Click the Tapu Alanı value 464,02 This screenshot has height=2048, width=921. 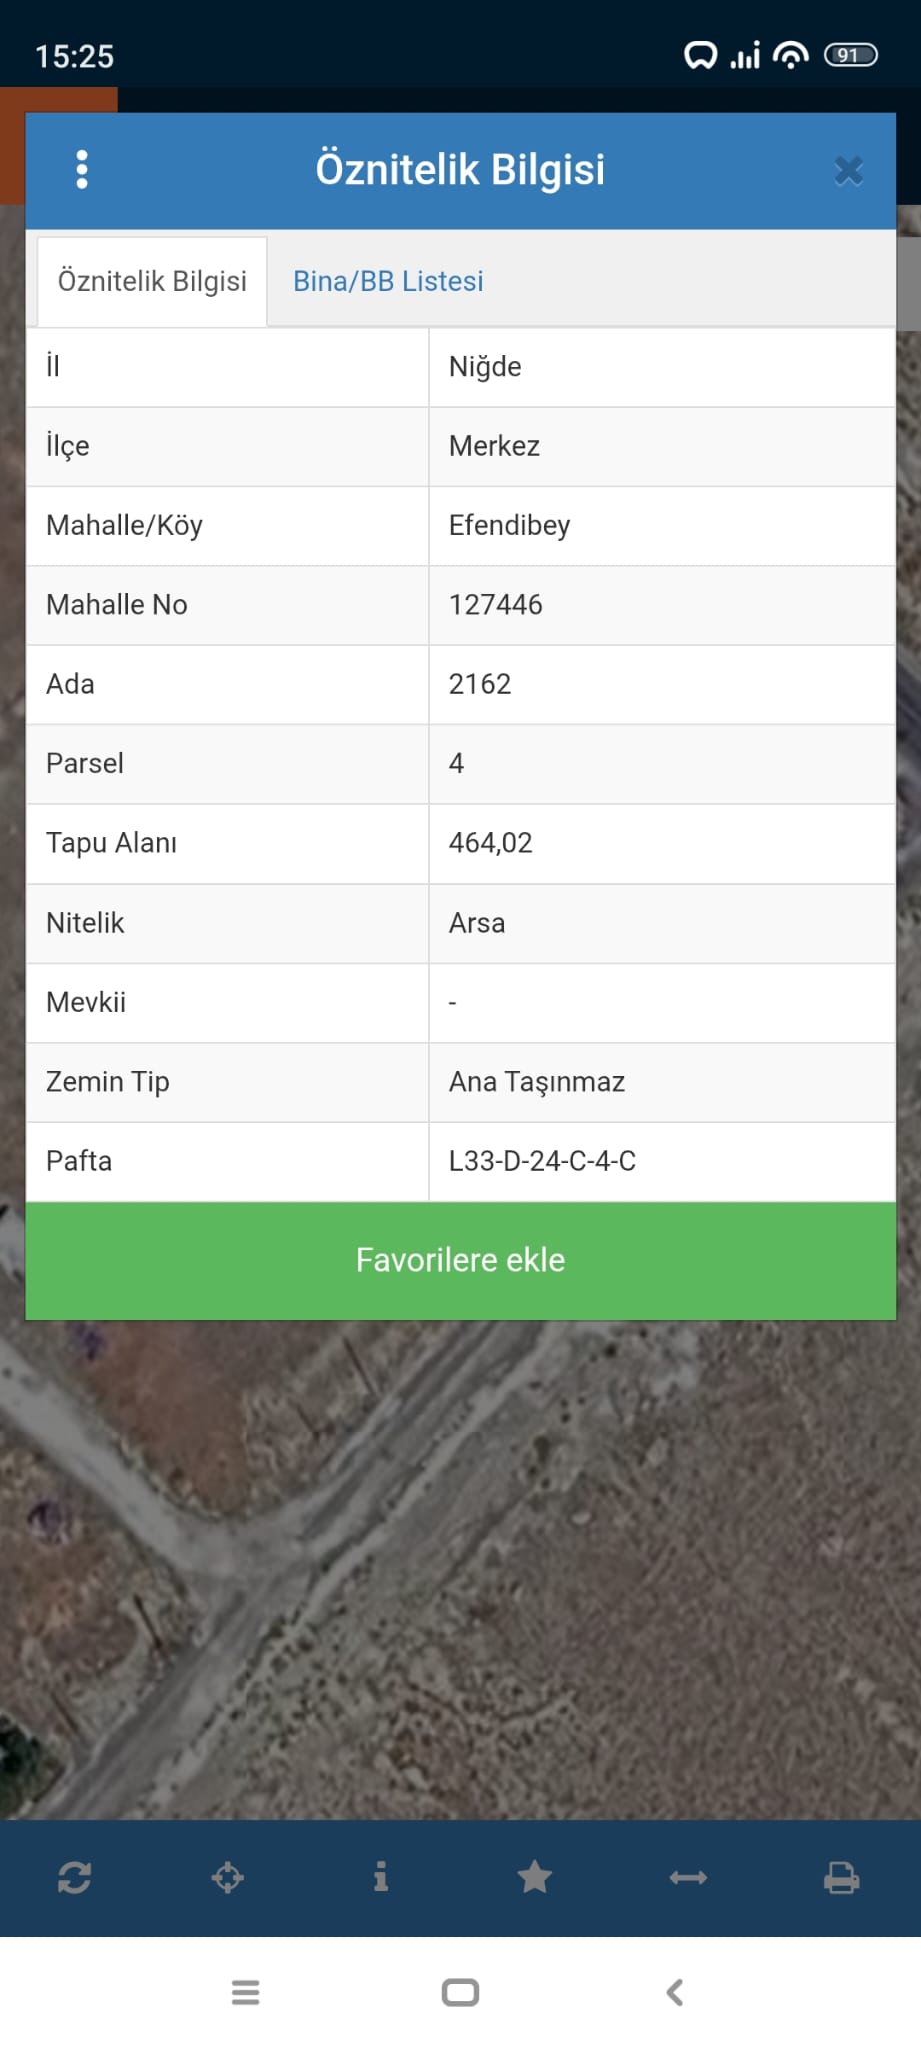[490, 843]
